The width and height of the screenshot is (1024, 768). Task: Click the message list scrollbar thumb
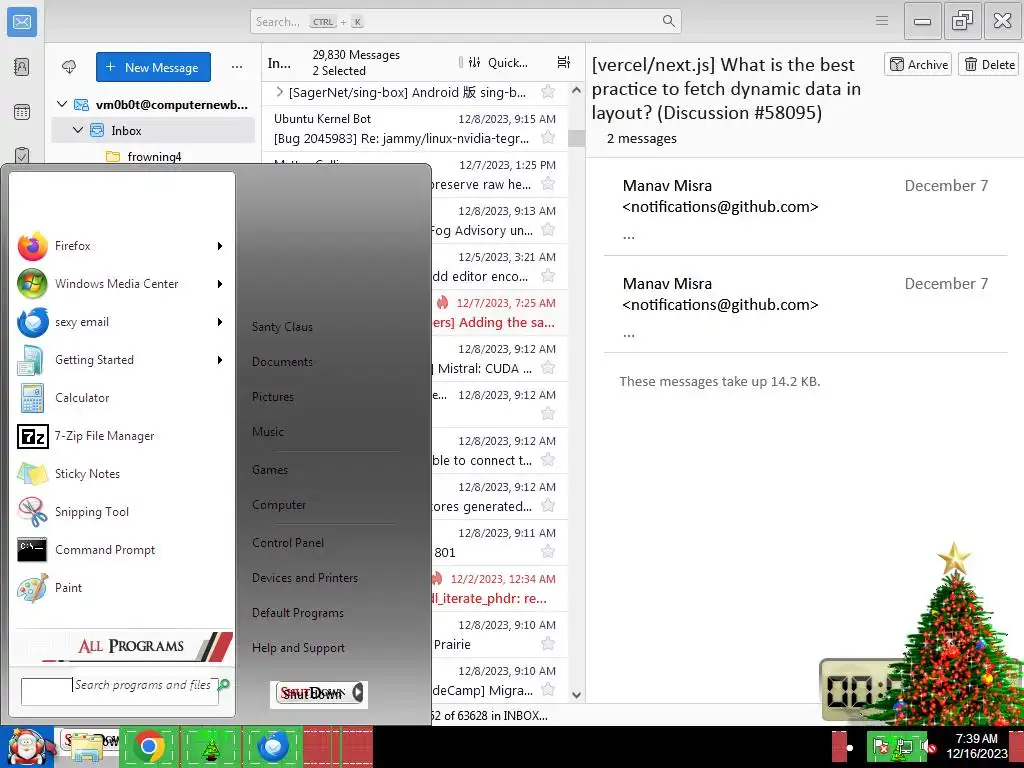(x=576, y=138)
